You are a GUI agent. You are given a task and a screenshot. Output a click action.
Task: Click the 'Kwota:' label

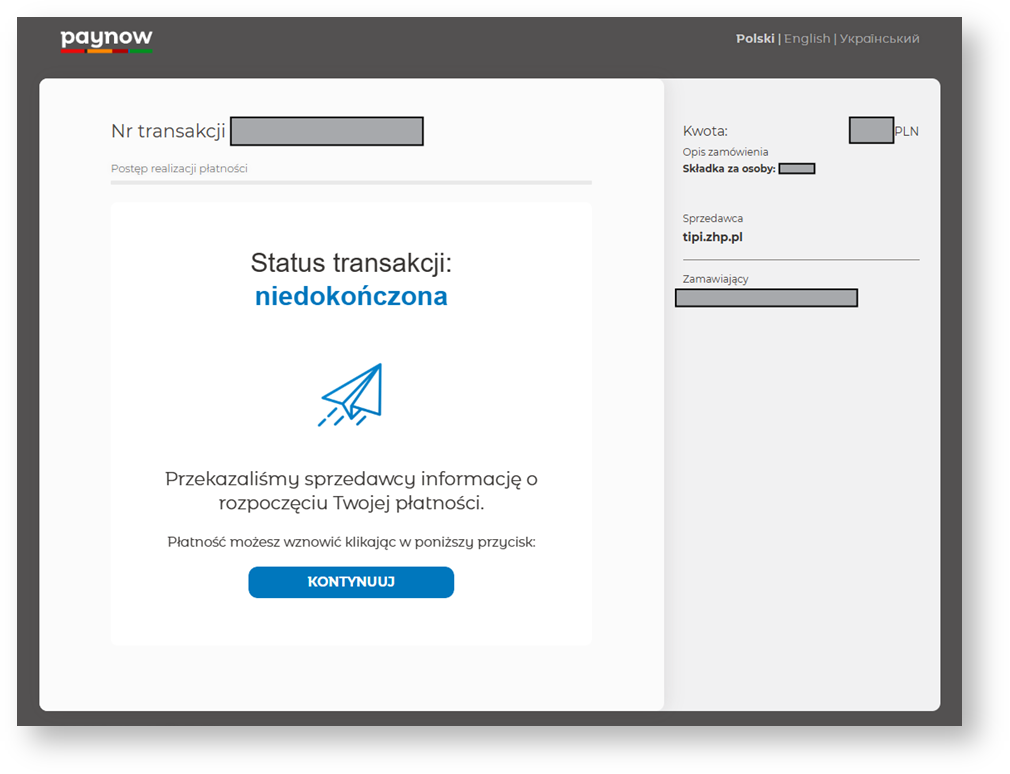(x=705, y=131)
